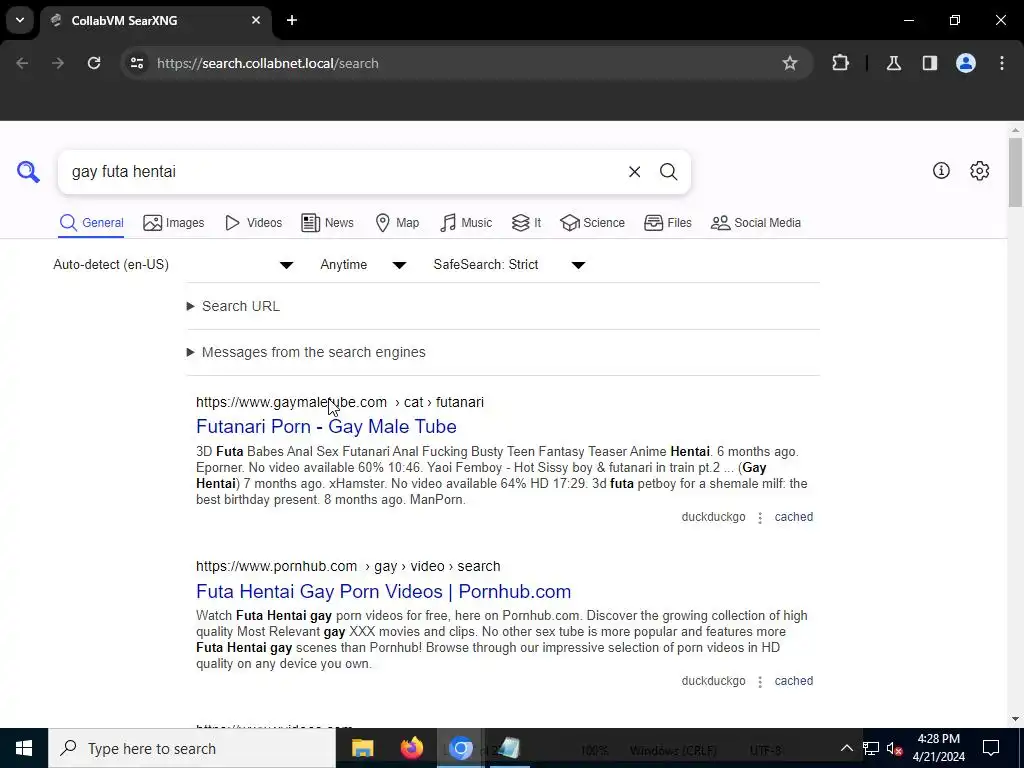Screen dimensions: 1024x768
Task: Select the CollabVM SearXNG browser tab
Action: pos(156,20)
